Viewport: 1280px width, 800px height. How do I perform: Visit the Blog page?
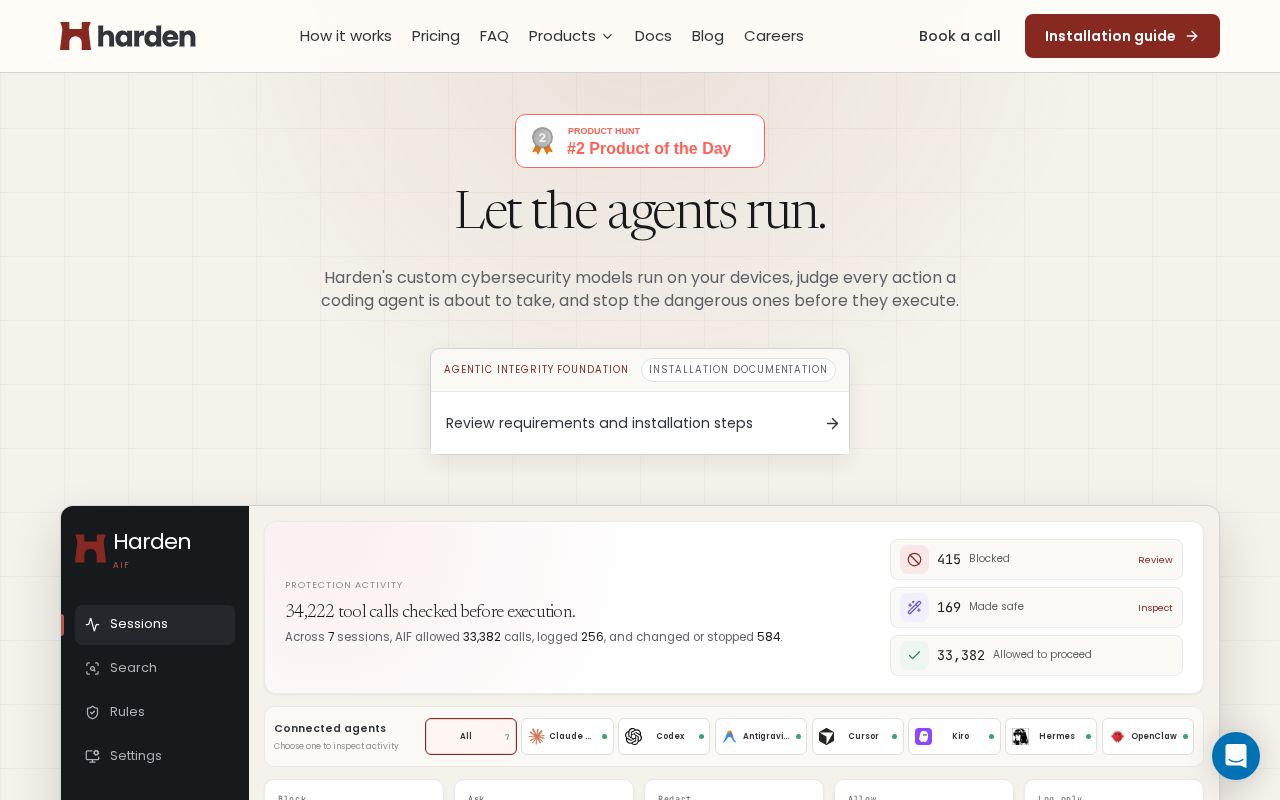[x=708, y=36]
